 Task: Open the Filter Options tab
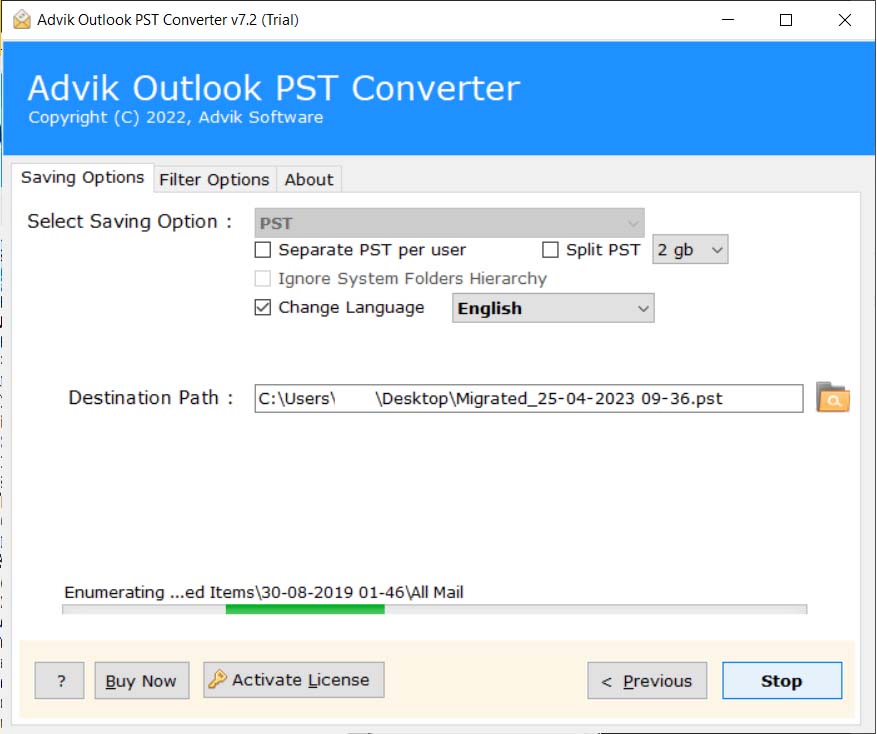[x=215, y=180]
